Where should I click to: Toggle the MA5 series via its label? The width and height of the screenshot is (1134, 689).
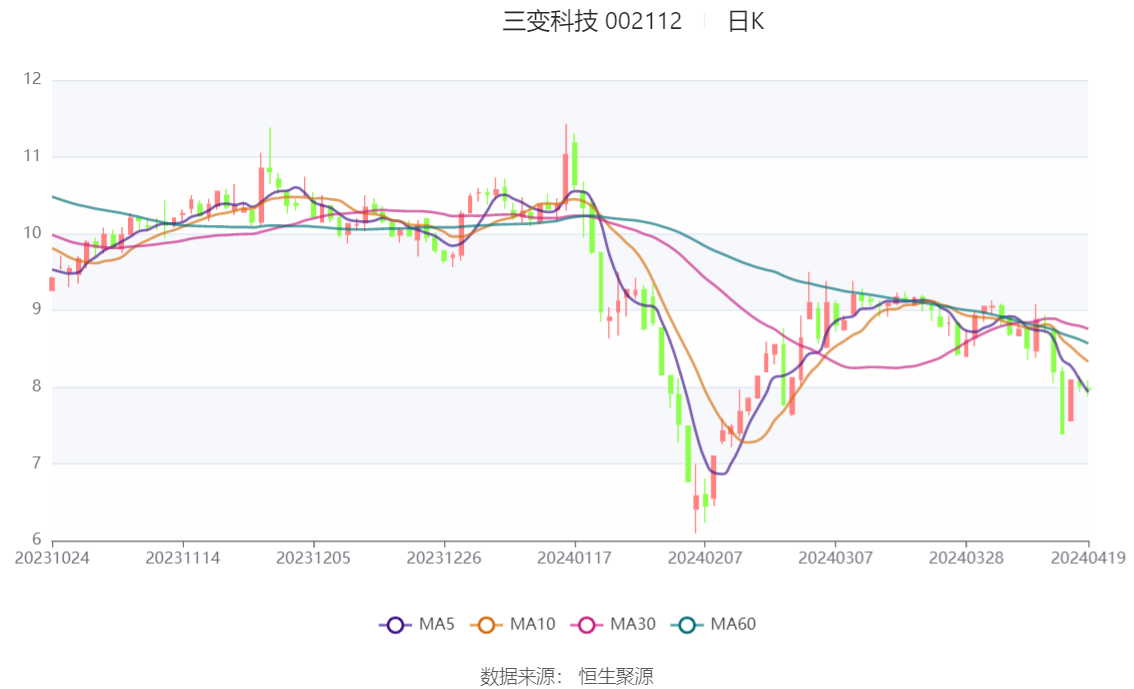point(436,625)
